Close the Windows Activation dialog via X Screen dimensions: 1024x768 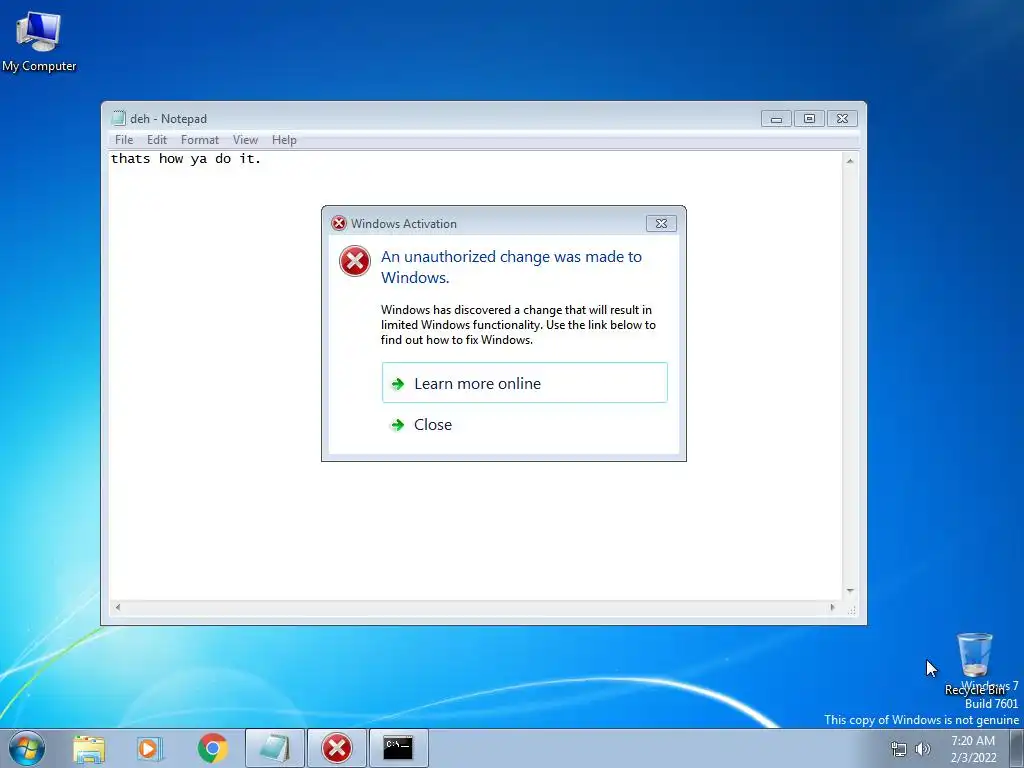(x=661, y=223)
